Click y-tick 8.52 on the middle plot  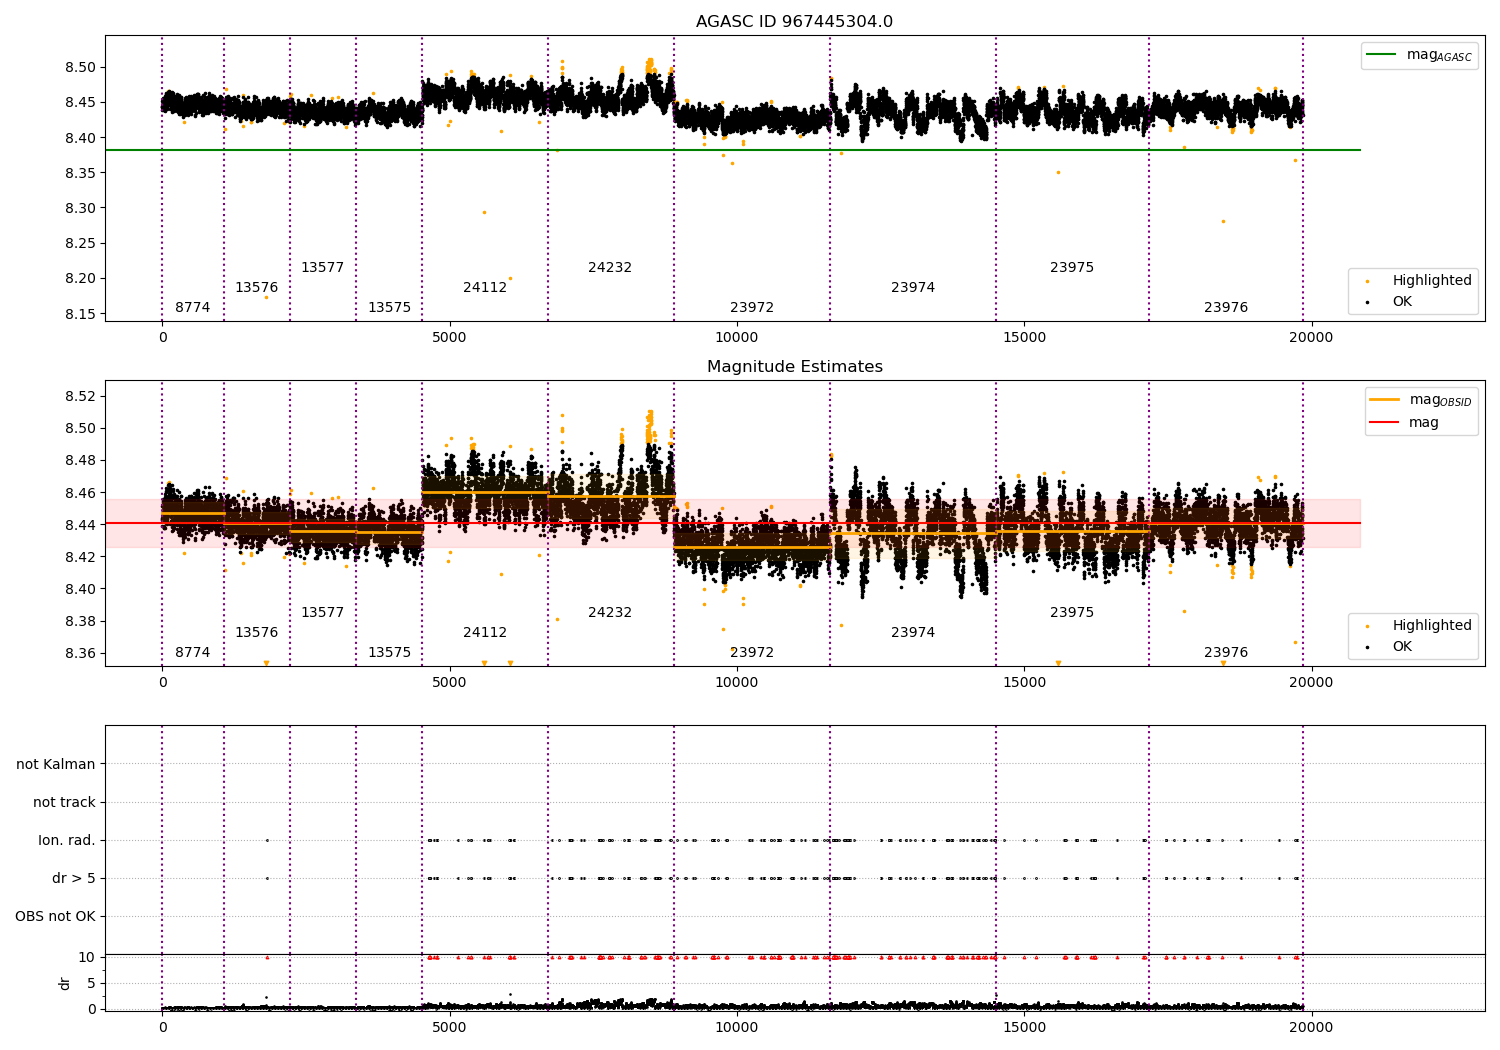80,397
